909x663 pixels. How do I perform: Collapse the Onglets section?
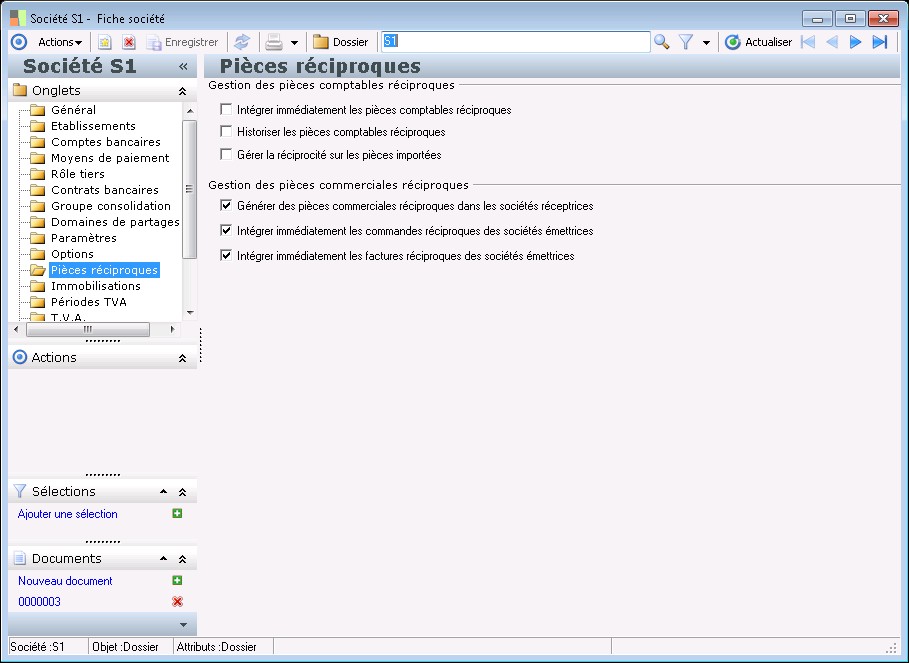click(182, 91)
